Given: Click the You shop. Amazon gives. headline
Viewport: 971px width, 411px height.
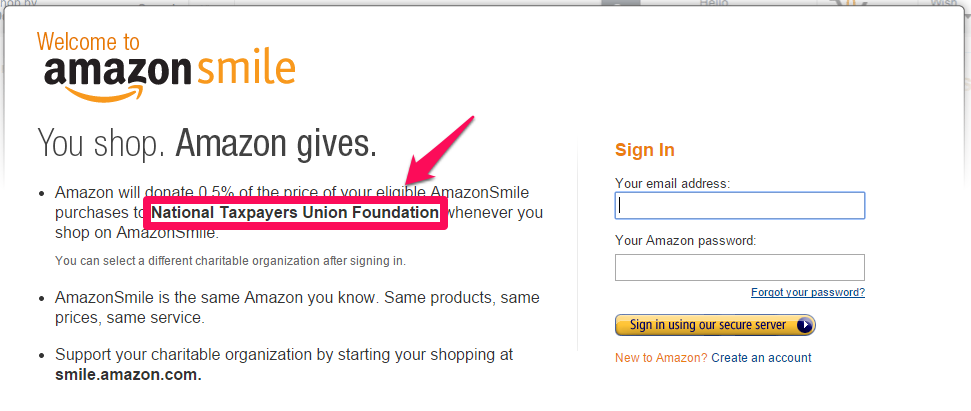Looking at the screenshot, I should point(207,142).
